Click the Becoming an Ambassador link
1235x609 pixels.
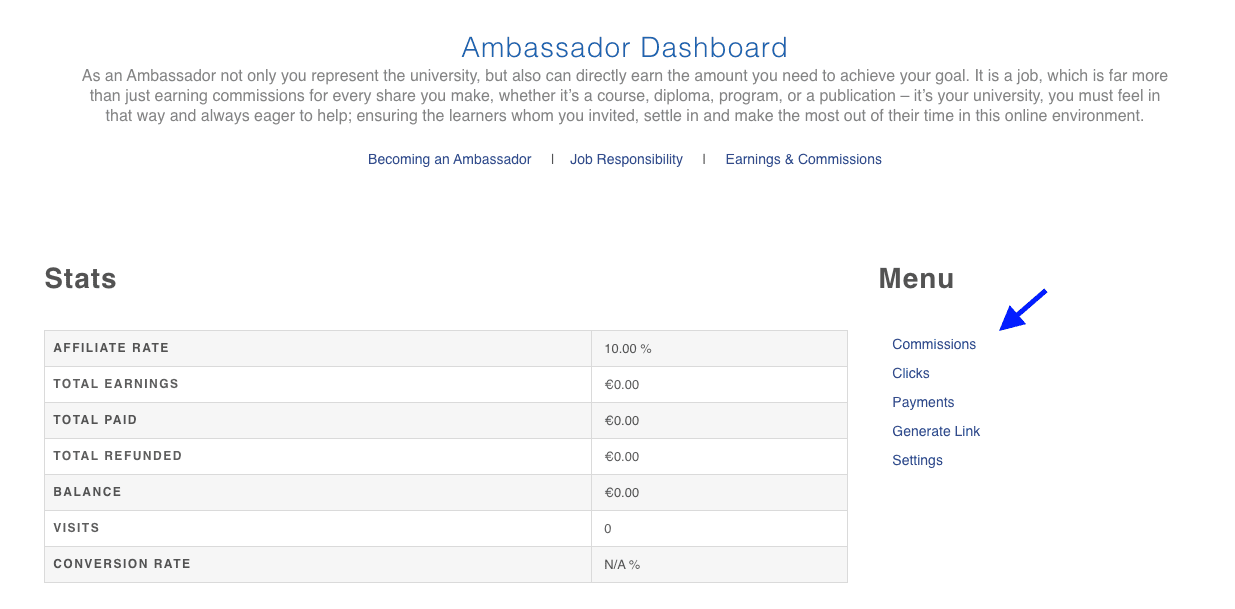(449, 159)
